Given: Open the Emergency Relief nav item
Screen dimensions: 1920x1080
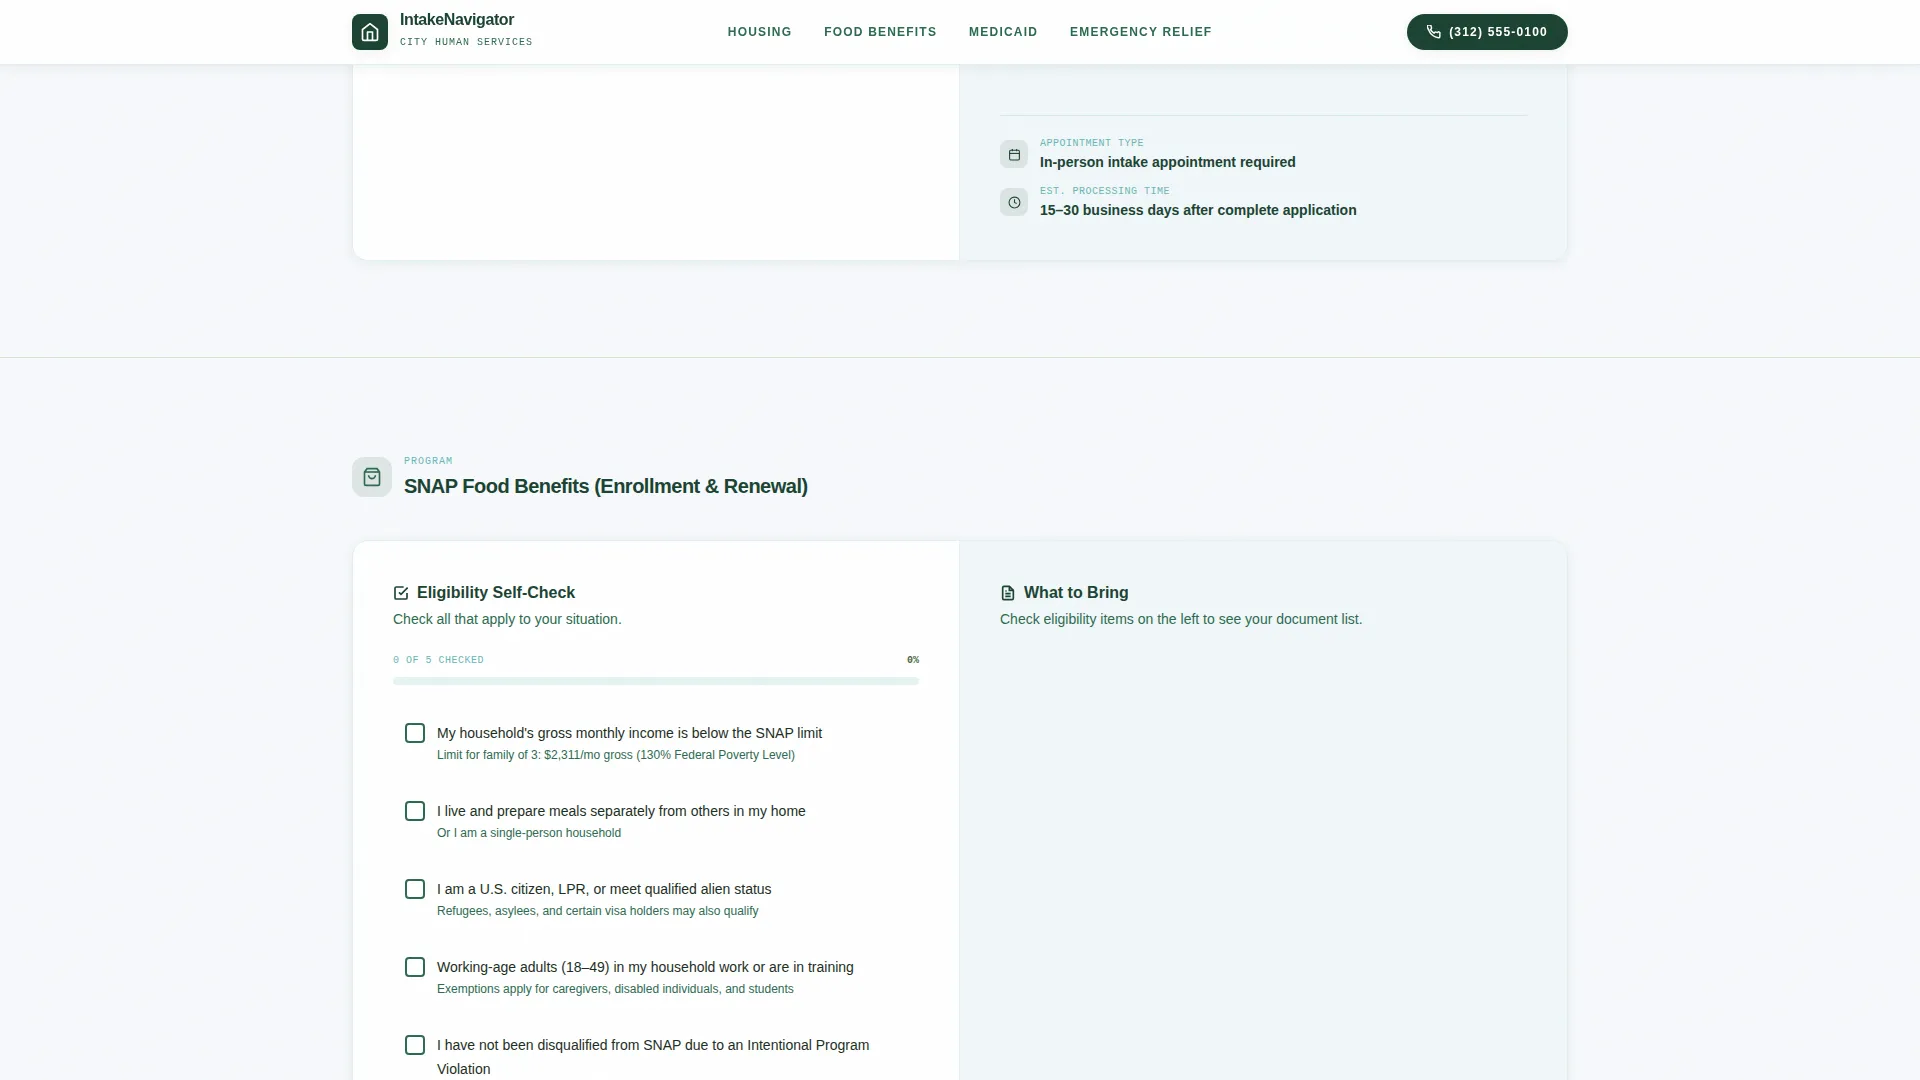Looking at the screenshot, I should pos(1141,32).
